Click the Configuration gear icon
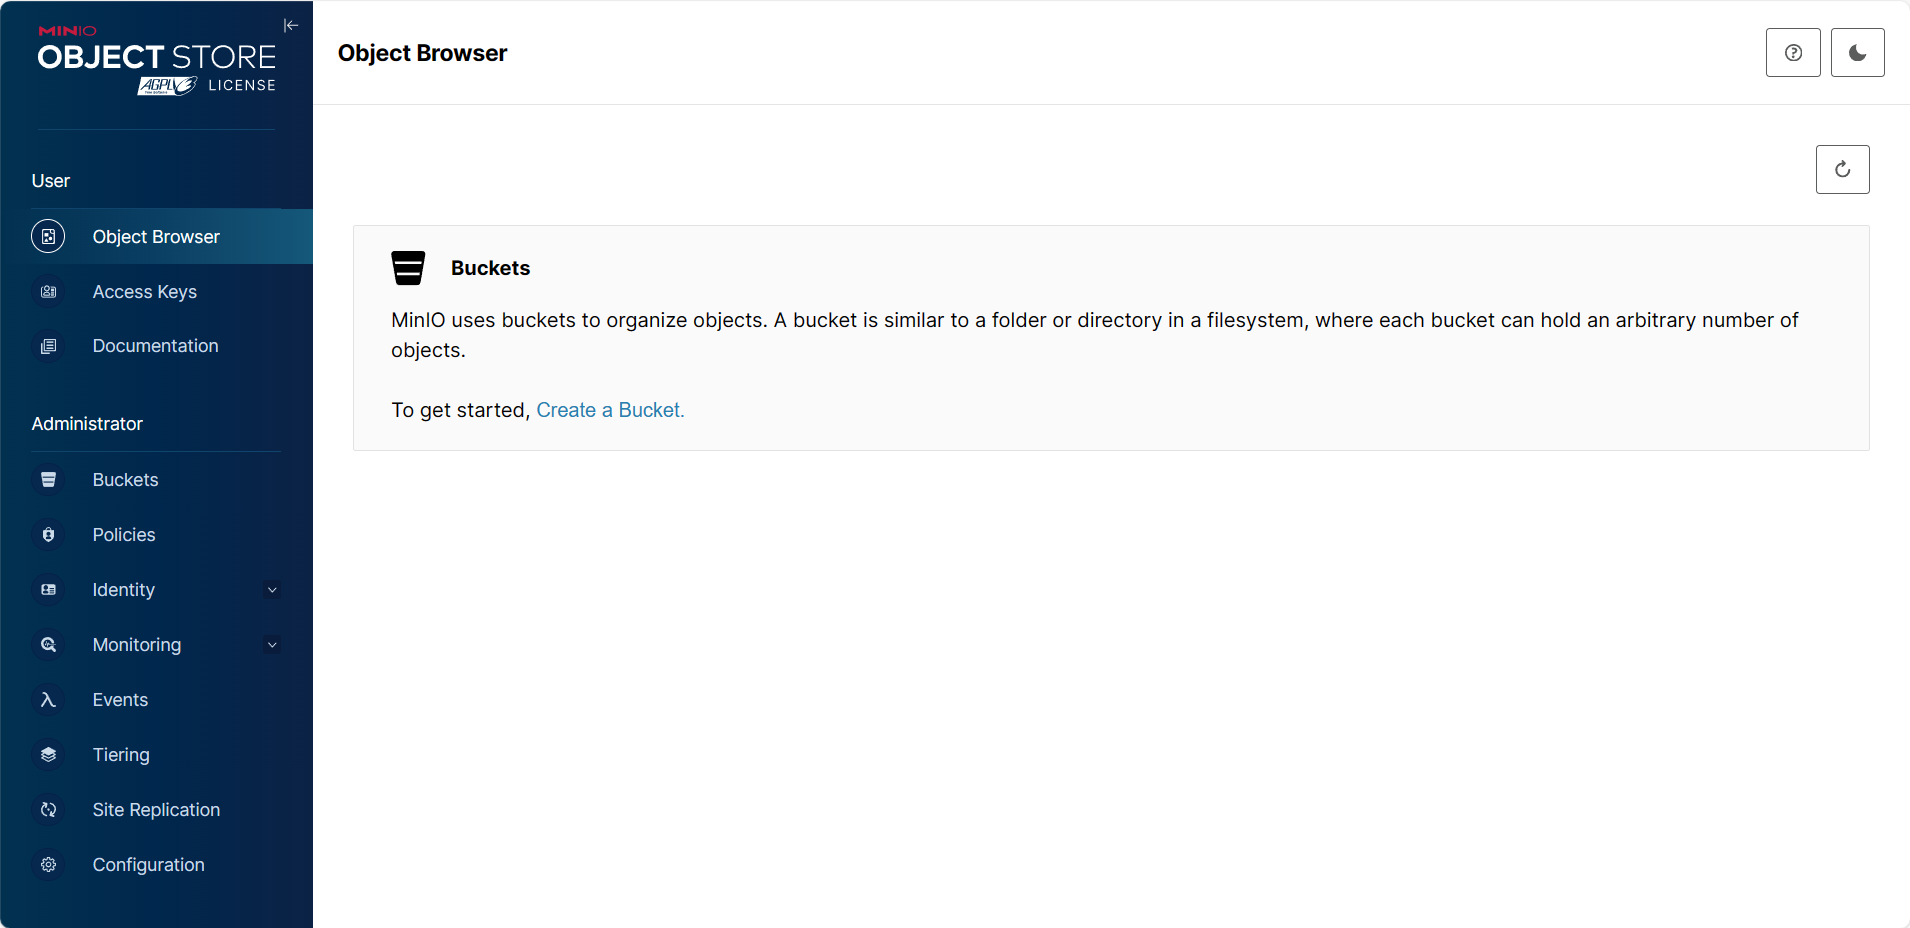 48,865
